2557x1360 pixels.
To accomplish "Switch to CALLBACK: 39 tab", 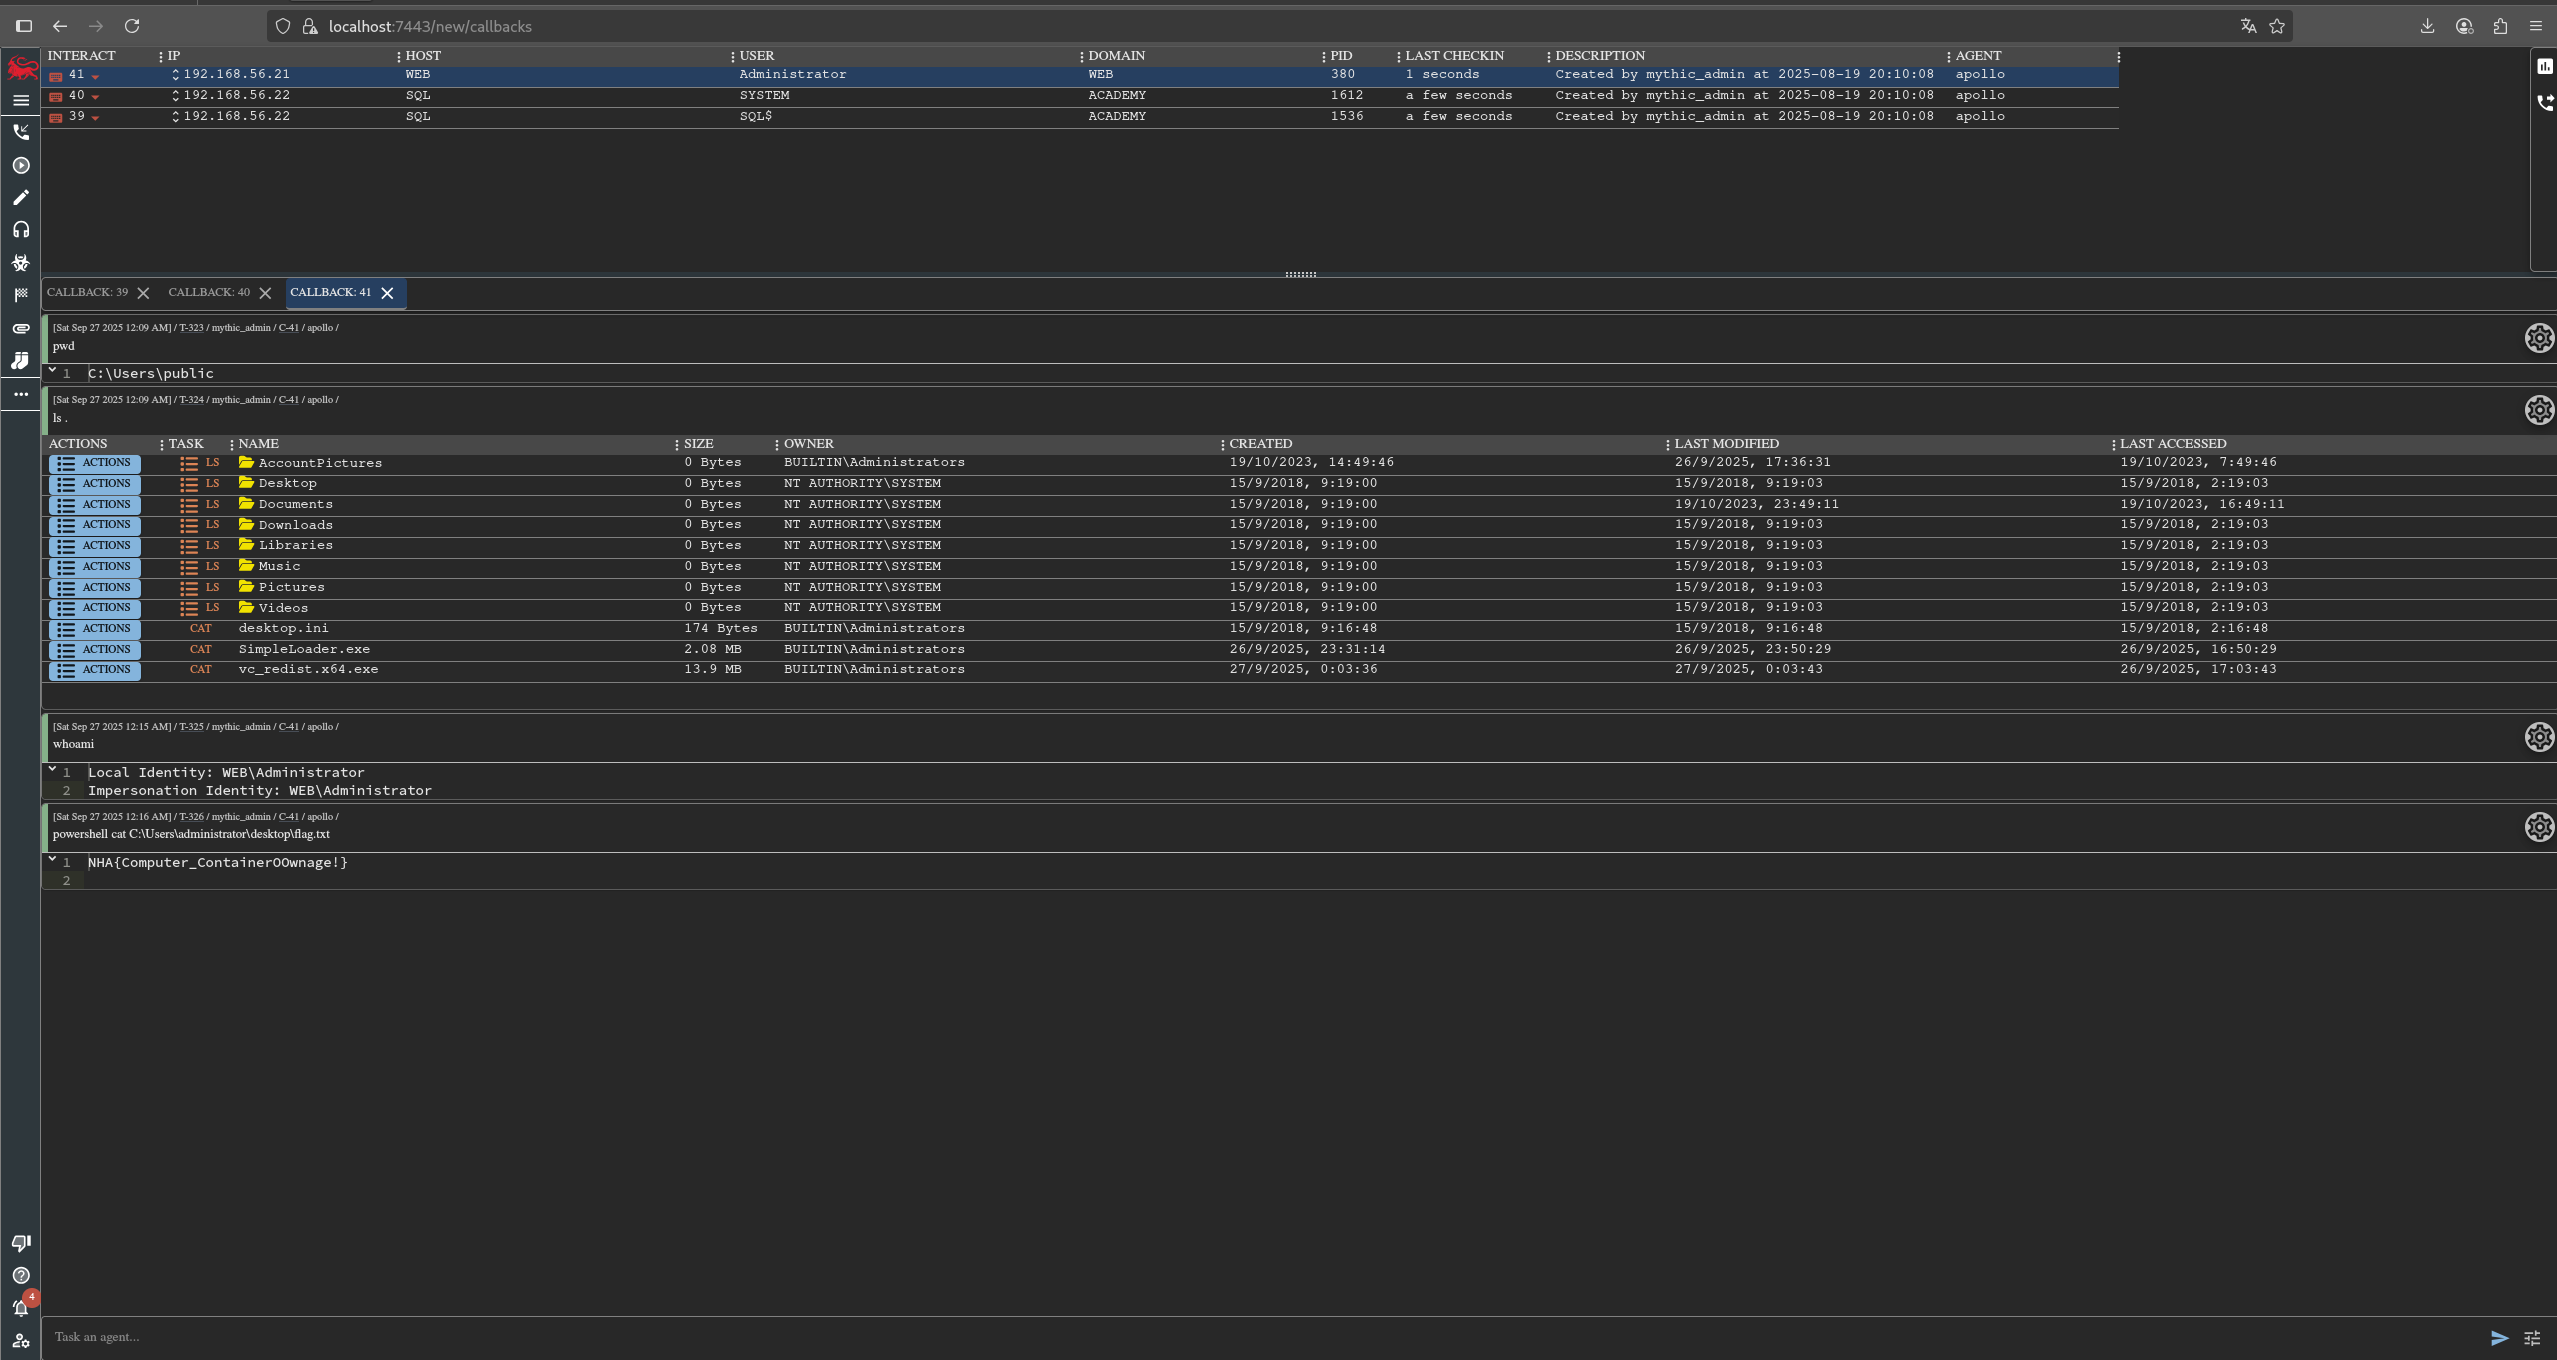I will tap(87, 293).
